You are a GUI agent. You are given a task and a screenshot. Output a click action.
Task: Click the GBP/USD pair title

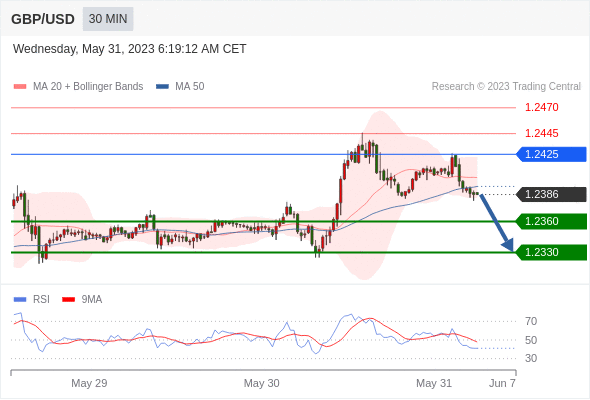[x=43, y=19]
